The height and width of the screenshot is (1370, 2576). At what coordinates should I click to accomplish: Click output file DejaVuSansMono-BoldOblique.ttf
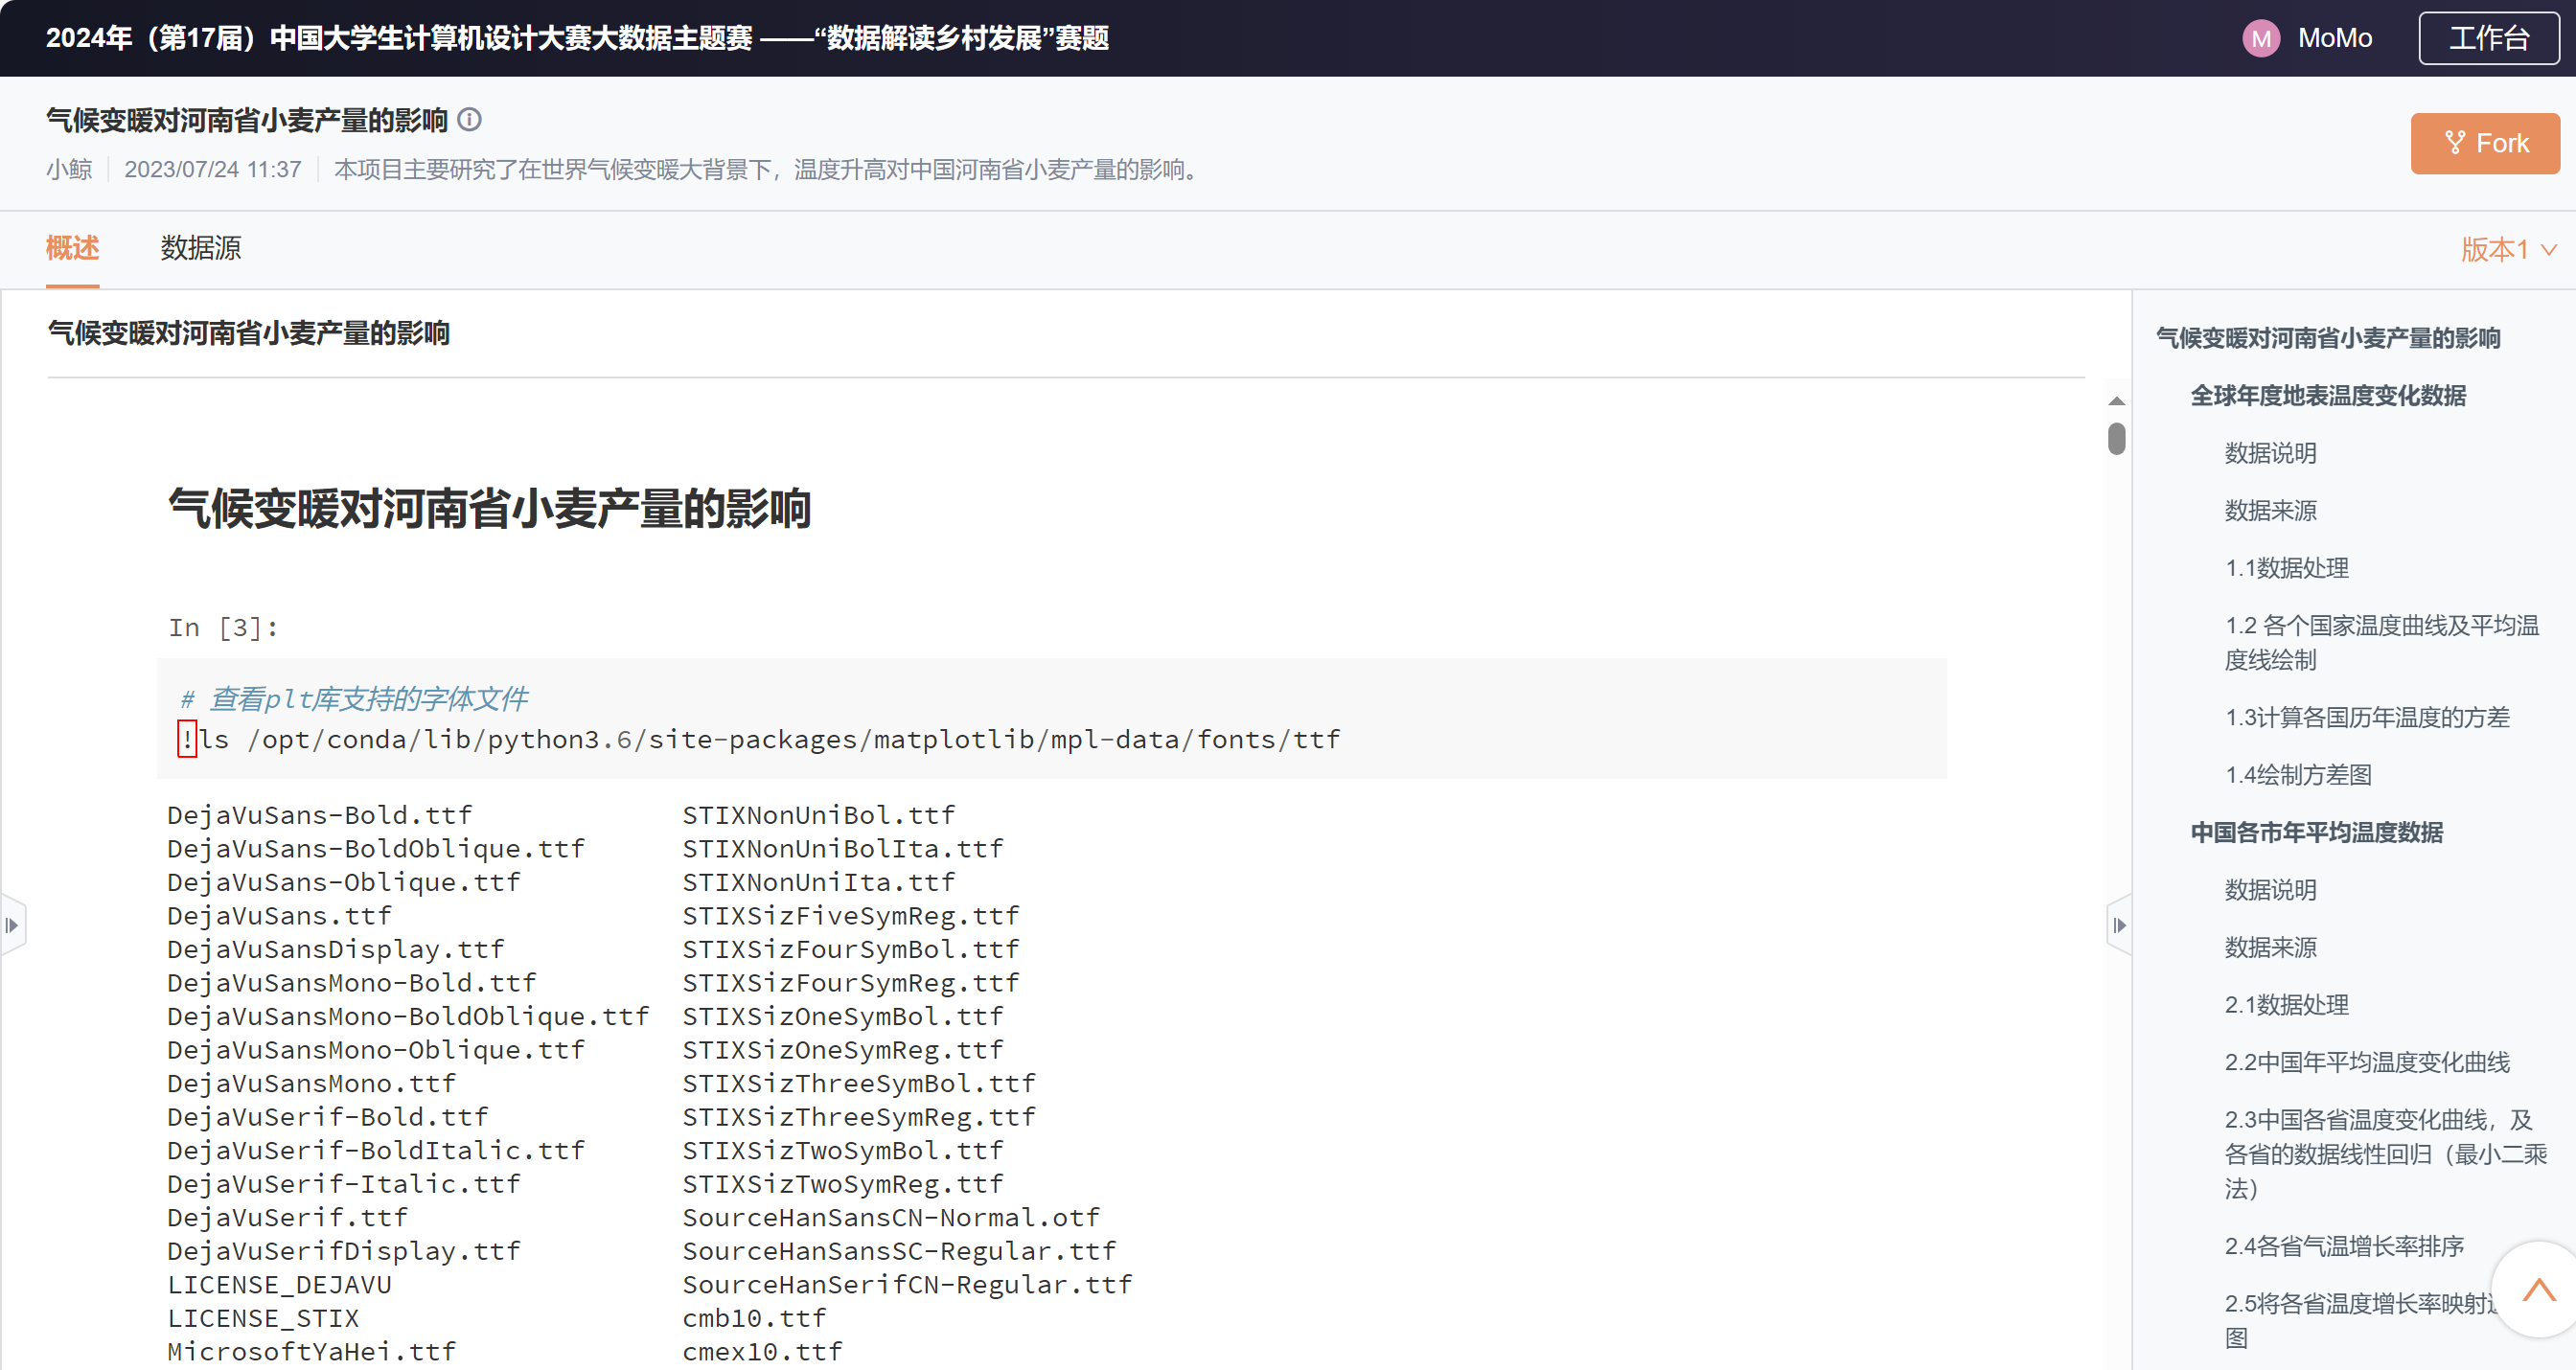pyautogui.click(x=408, y=1016)
